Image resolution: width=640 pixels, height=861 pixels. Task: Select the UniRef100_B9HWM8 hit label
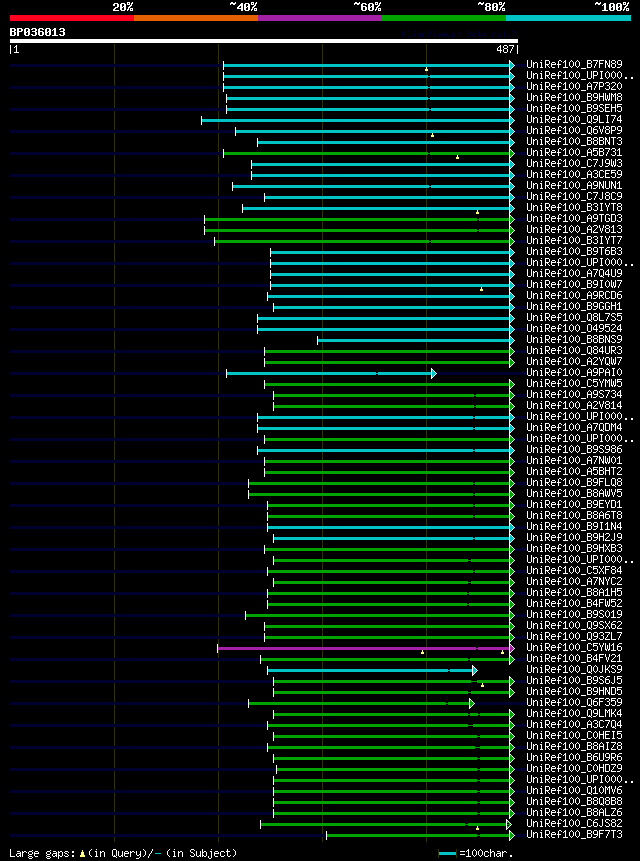574,98
